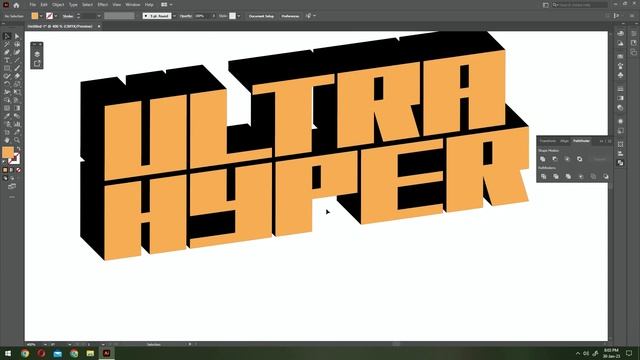The width and height of the screenshot is (640, 360).
Task: Open zoom level dropdown in status bar
Action: (45, 344)
